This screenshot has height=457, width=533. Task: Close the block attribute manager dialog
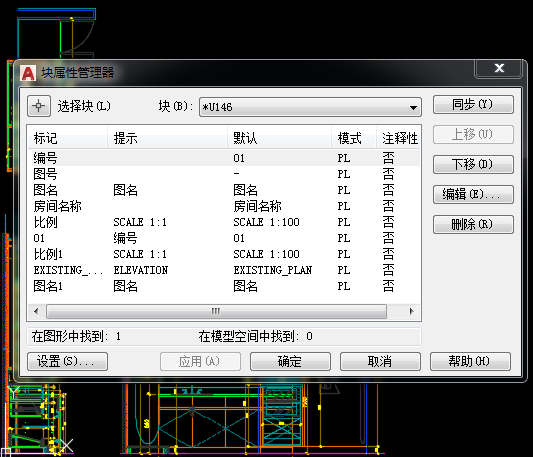coord(499,68)
